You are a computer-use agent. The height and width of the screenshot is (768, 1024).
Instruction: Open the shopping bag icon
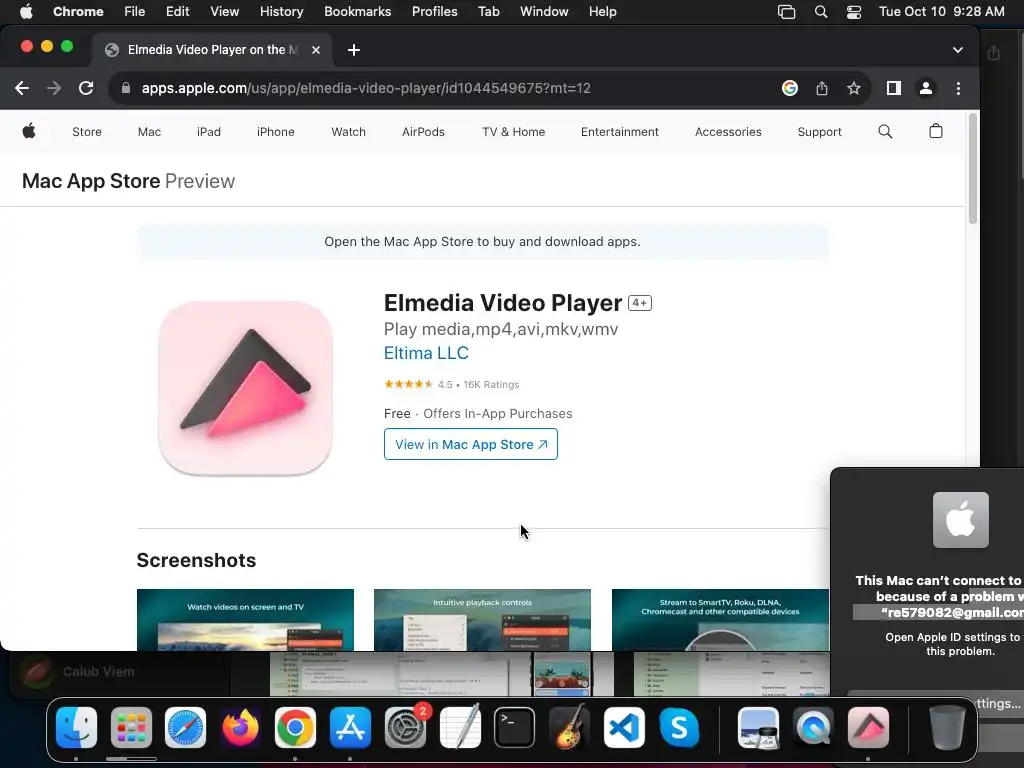(936, 131)
